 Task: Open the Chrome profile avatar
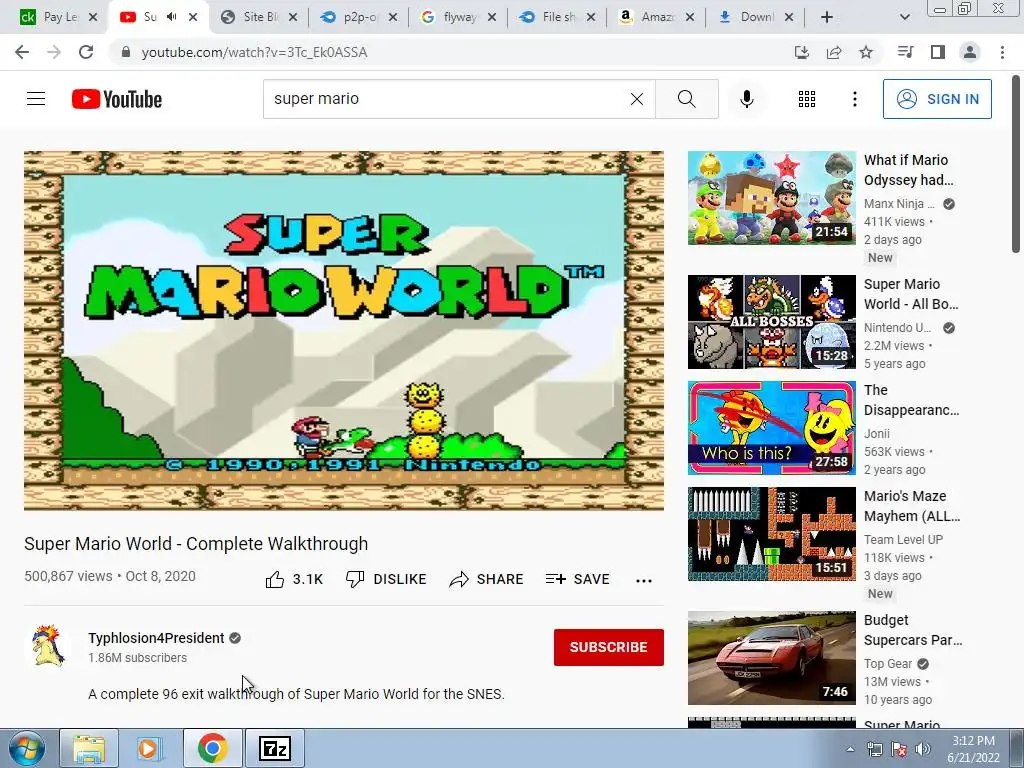pos(970,52)
